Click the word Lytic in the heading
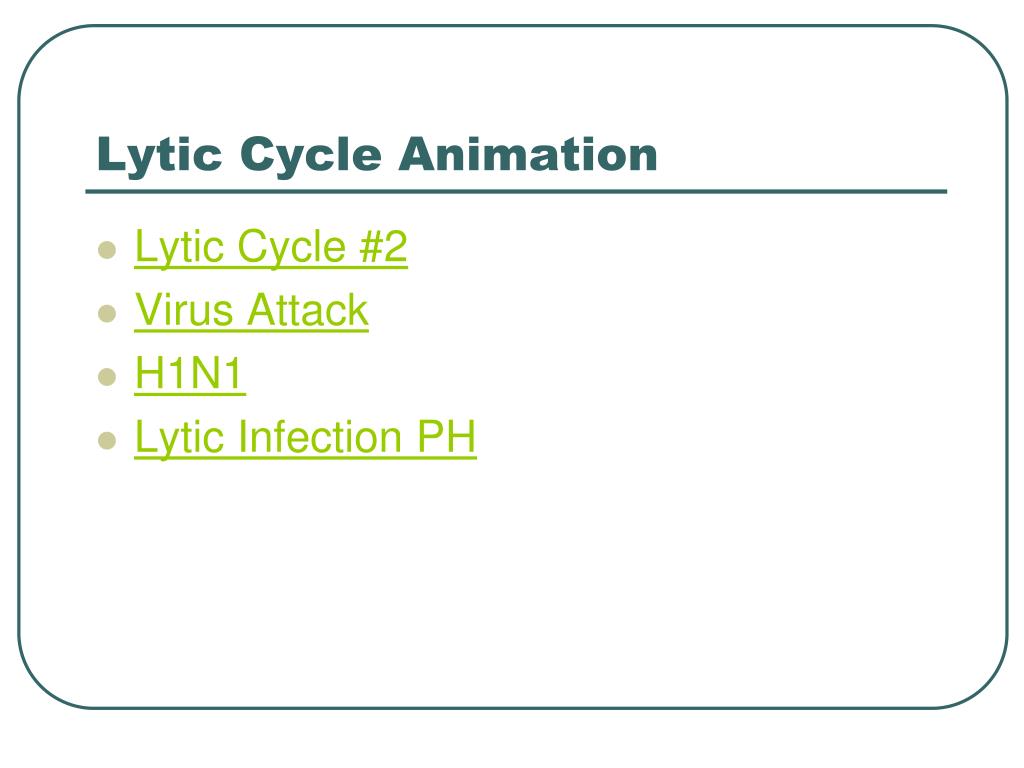This screenshot has height=768, width=1024. point(159,155)
